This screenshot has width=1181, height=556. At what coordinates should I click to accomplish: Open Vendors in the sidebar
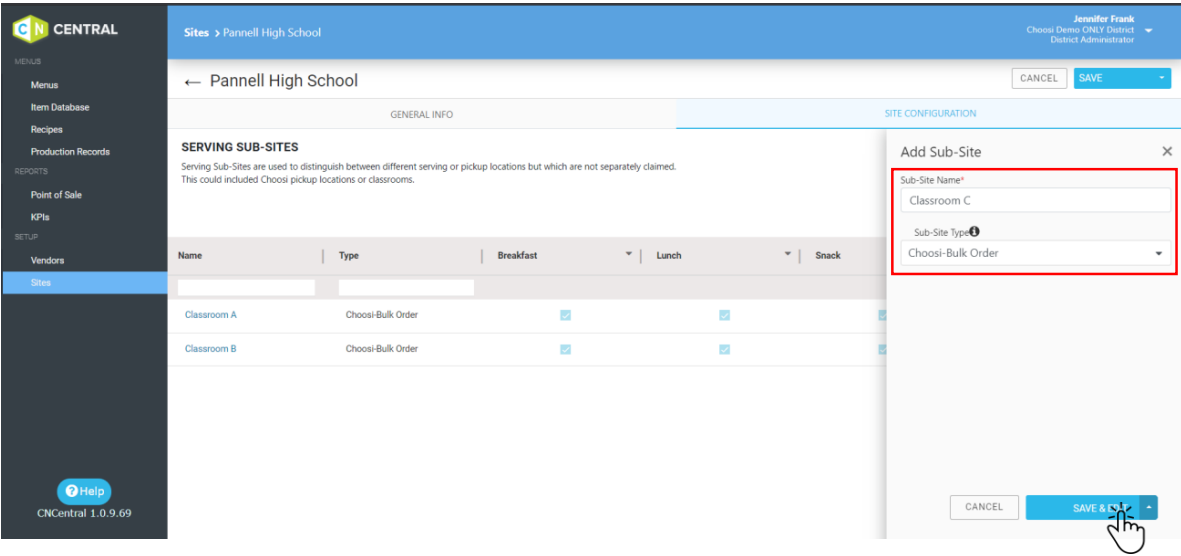pyautogui.click(x=47, y=260)
